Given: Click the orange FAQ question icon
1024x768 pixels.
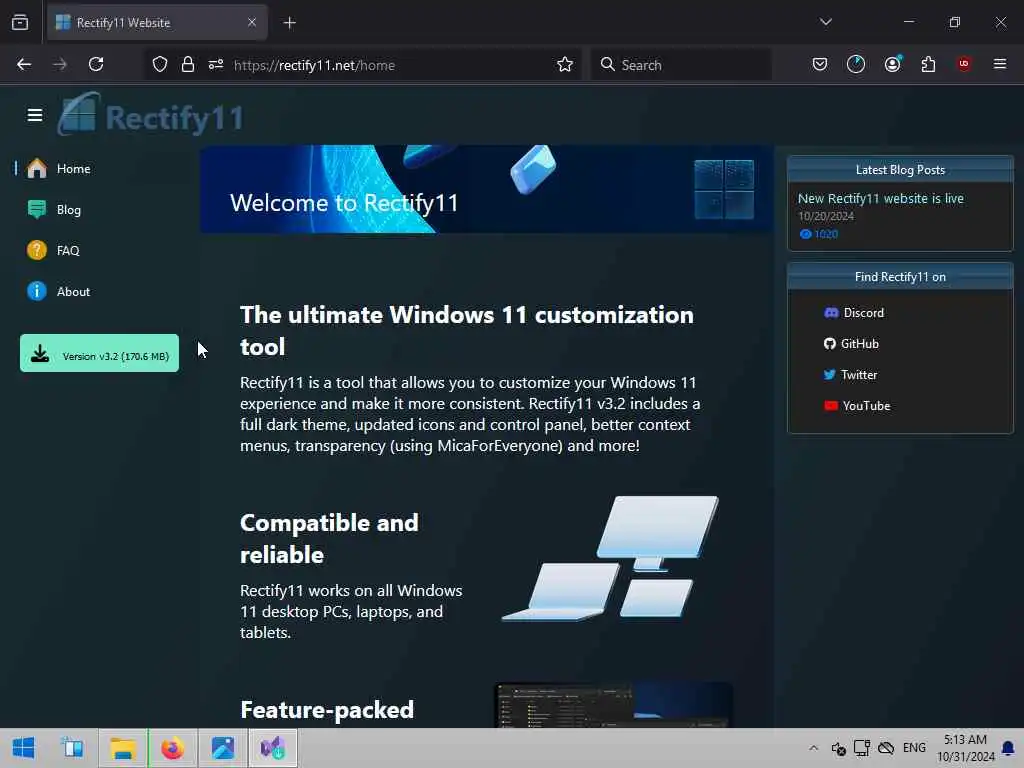Looking at the screenshot, I should click(37, 250).
